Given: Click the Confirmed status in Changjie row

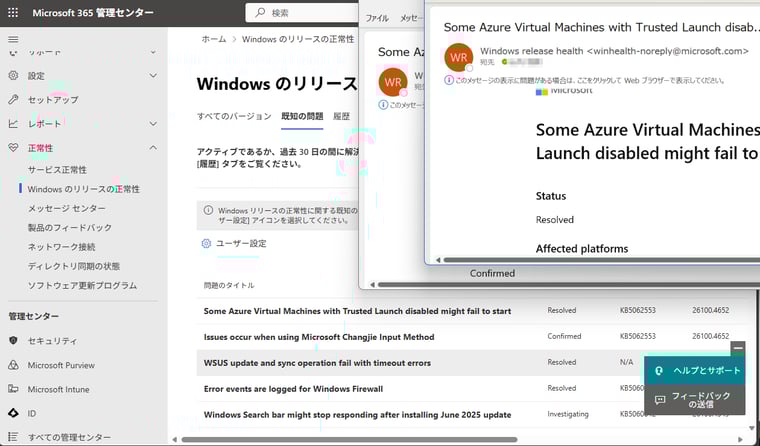Looking at the screenshot, I should click(564, 336).
